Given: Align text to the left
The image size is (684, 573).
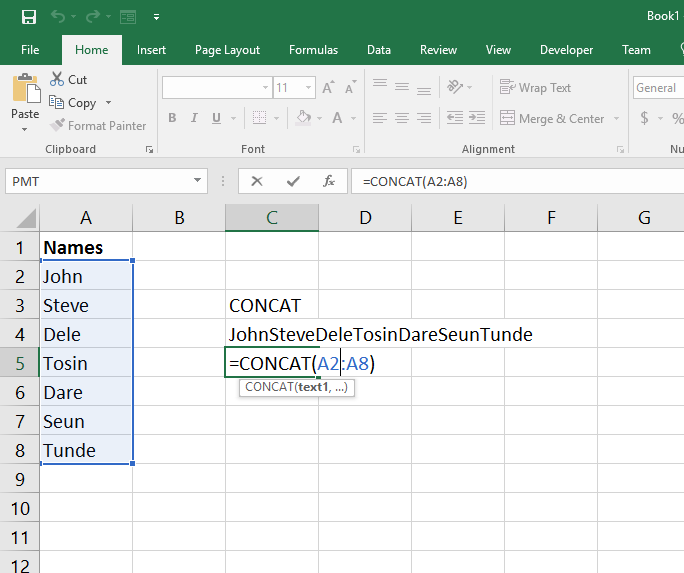Looking at the screenshot, I should click(x=380, y=118).
